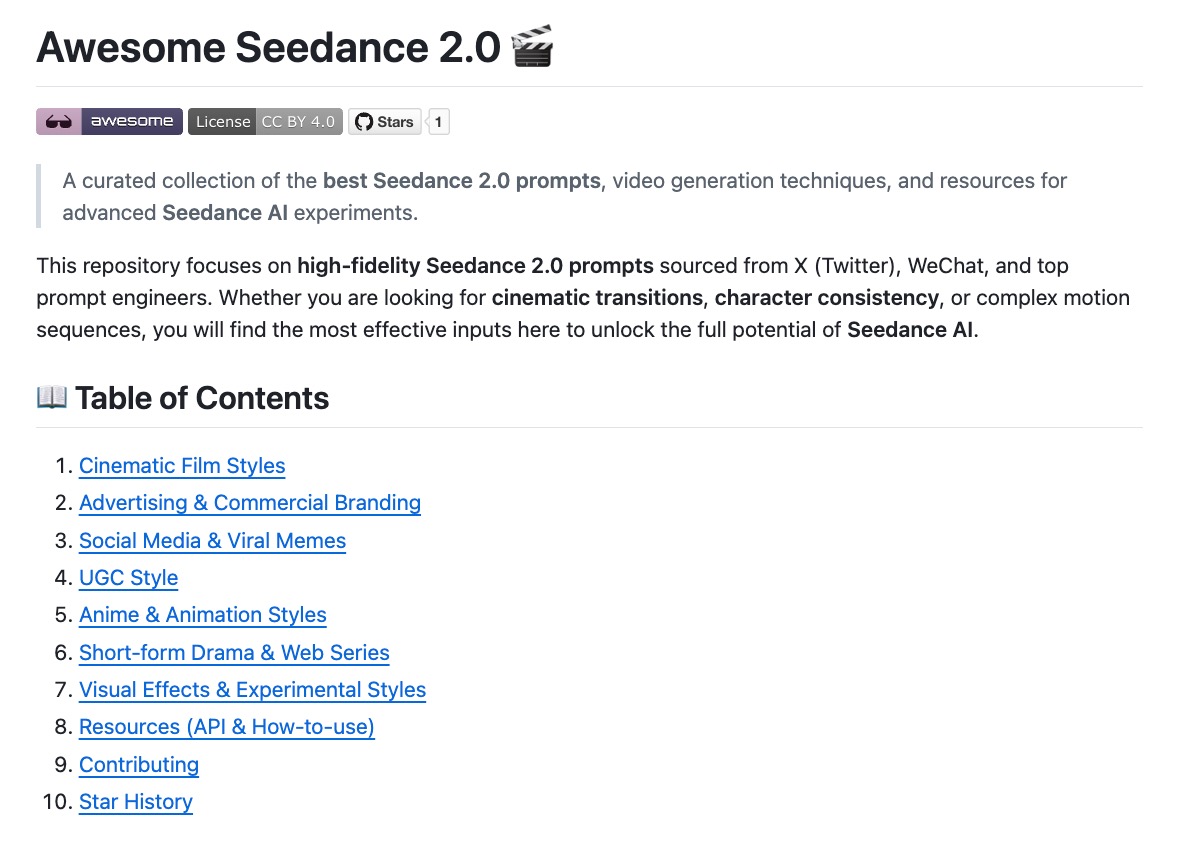Go to Advertising & Commercial Branding section
This screenshot has width=1180, height=844.
[x=250, y=503]
